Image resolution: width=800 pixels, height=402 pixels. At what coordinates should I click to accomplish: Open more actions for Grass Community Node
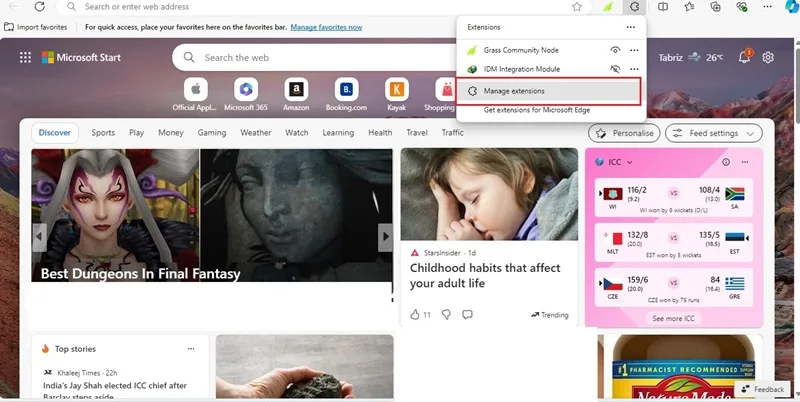pyautogui.click(x=634, y=50)
